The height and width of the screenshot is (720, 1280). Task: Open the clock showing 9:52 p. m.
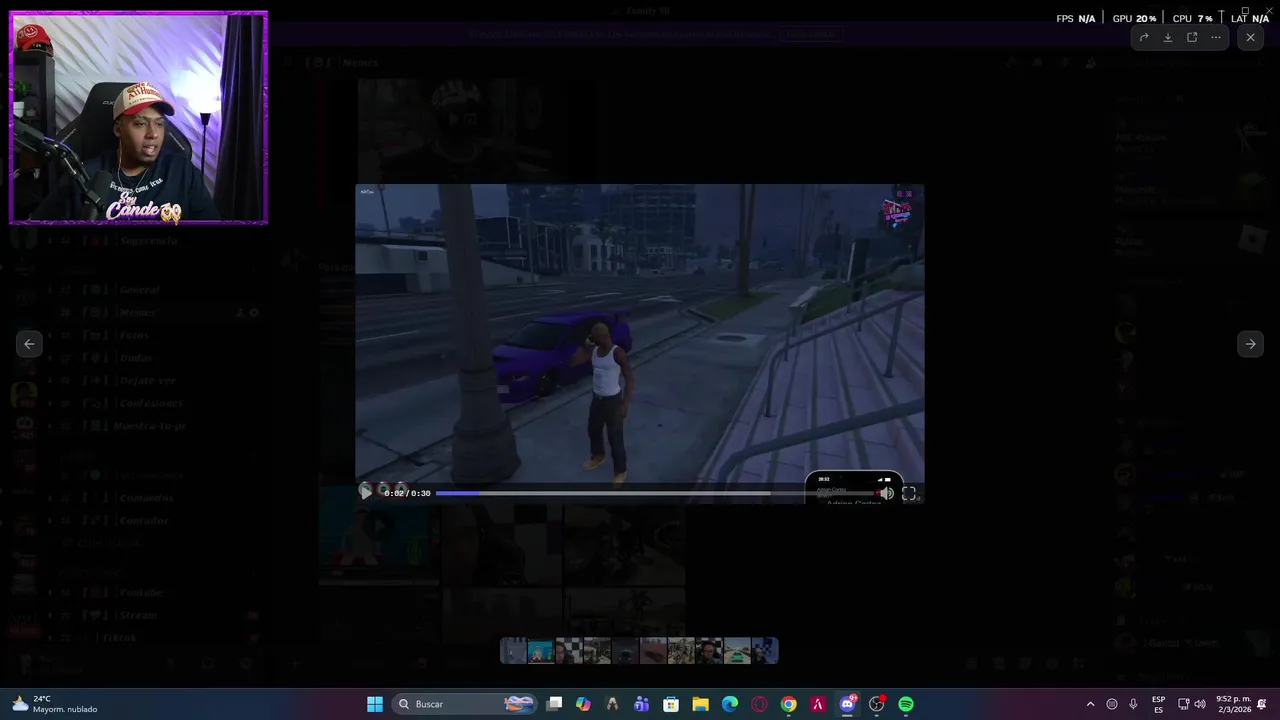(x=1233, y=704)
